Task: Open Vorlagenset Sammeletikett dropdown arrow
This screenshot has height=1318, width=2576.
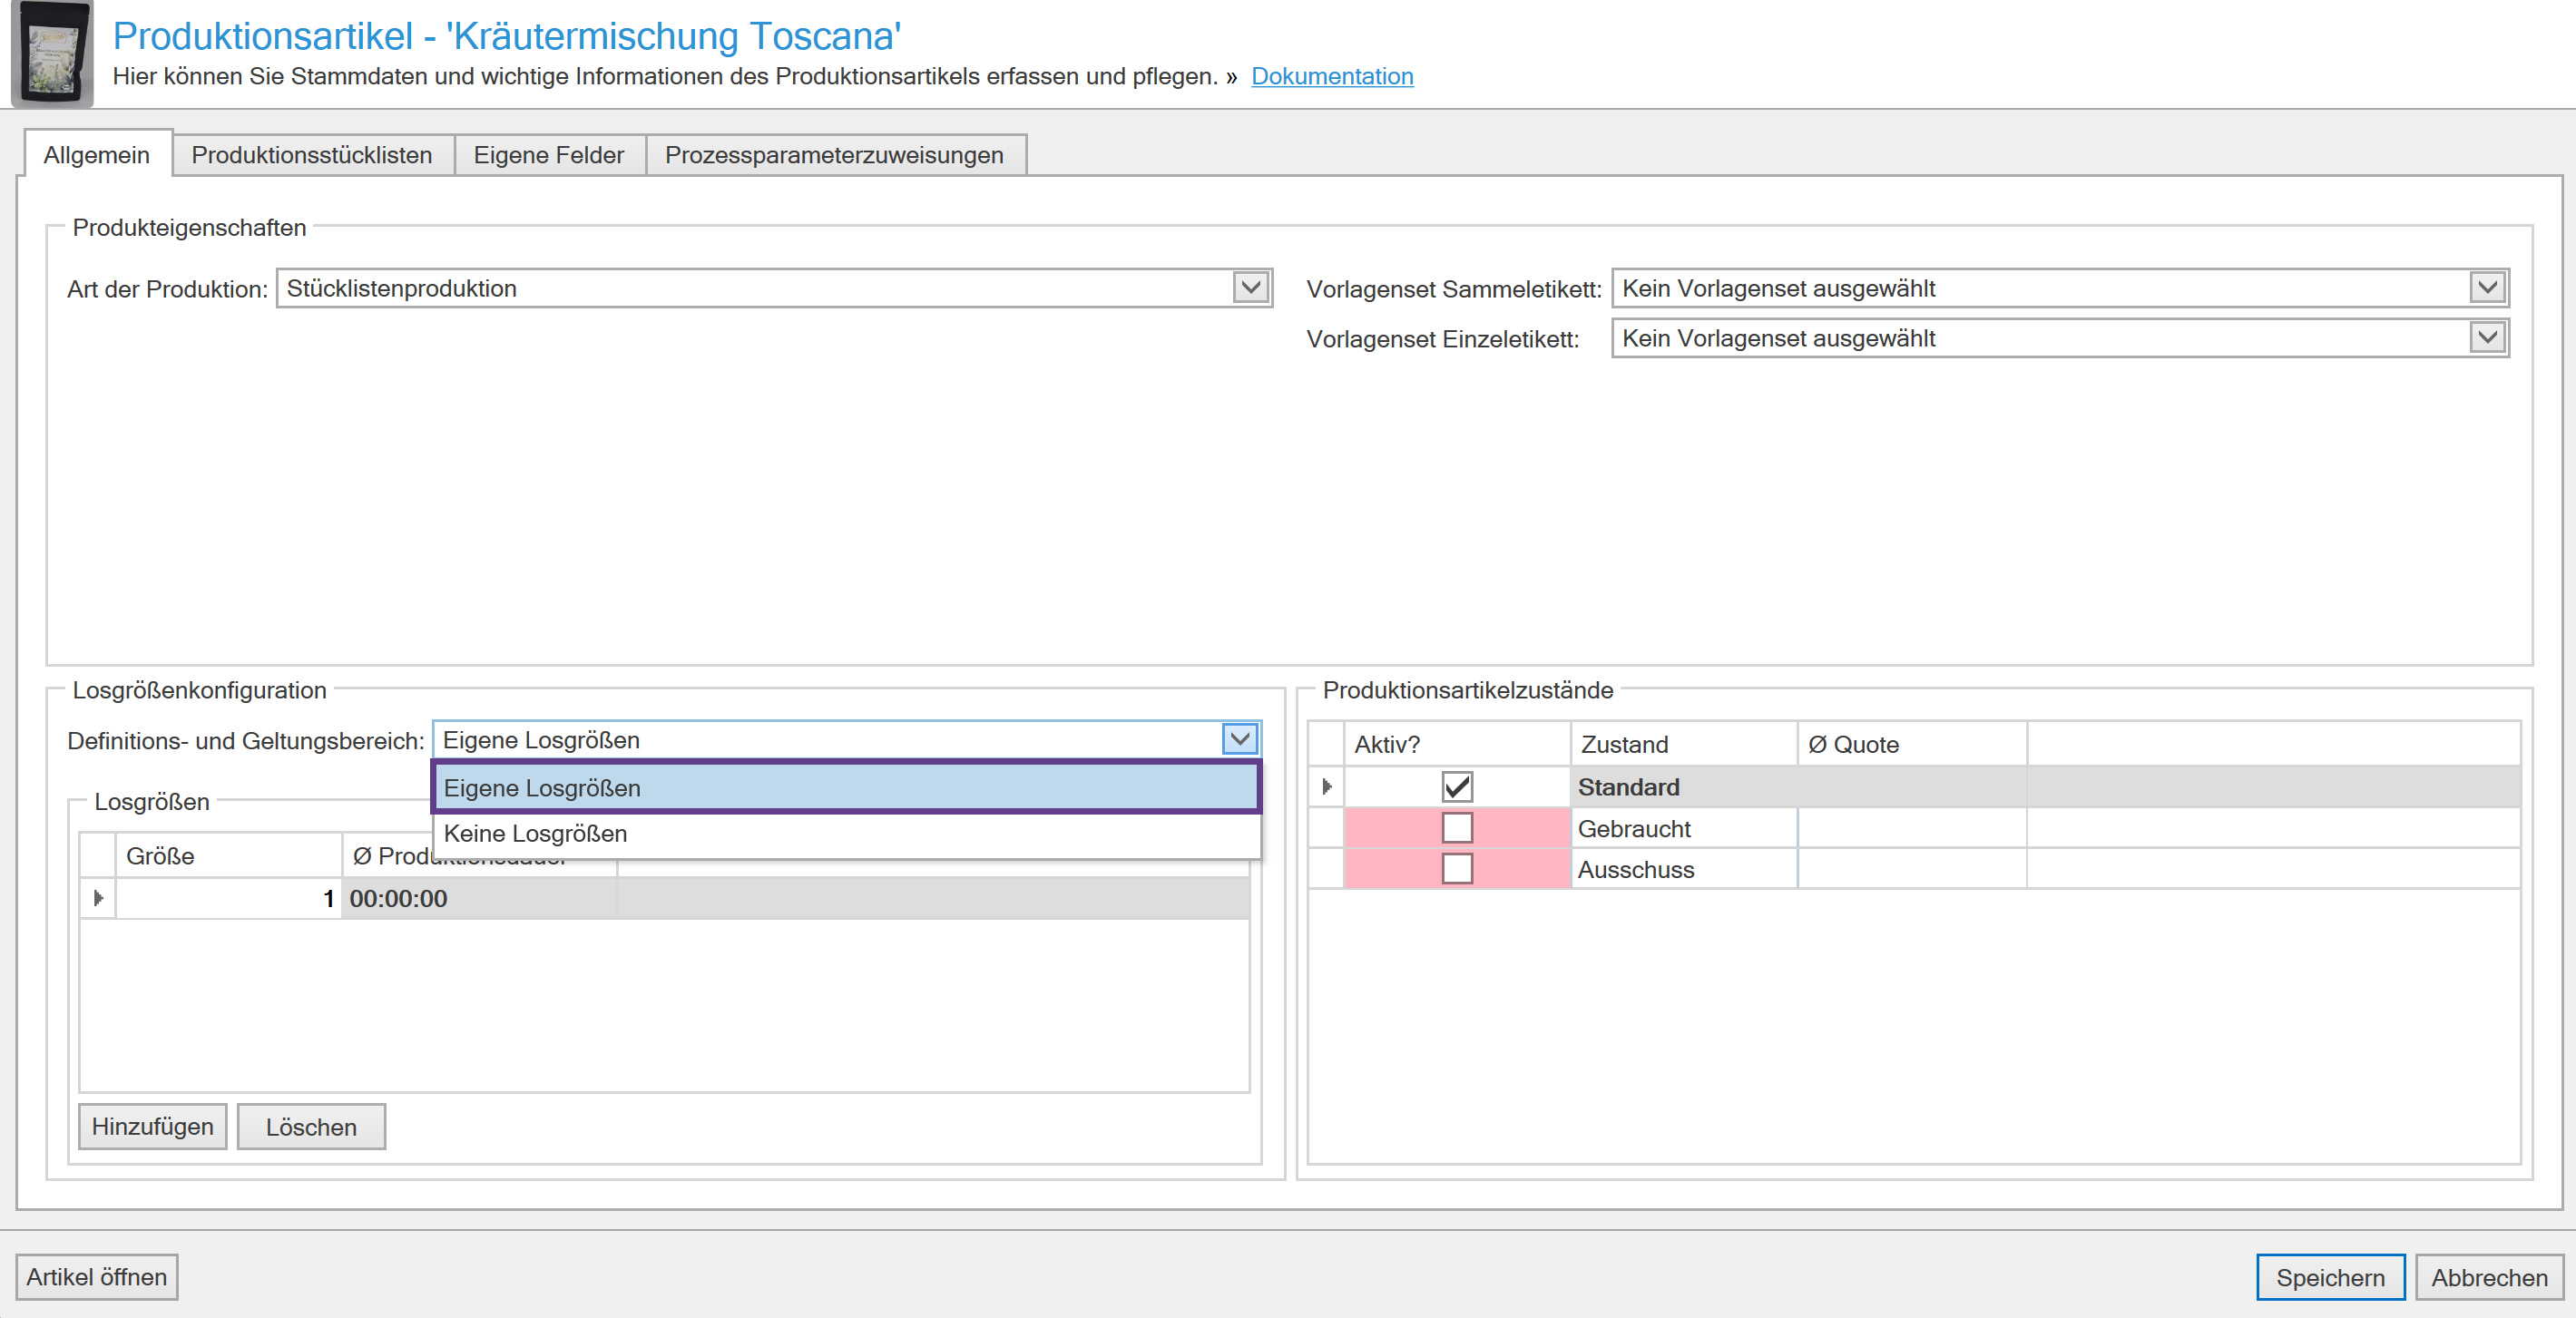Action: pyautogui.click(x=2487, y=288)
